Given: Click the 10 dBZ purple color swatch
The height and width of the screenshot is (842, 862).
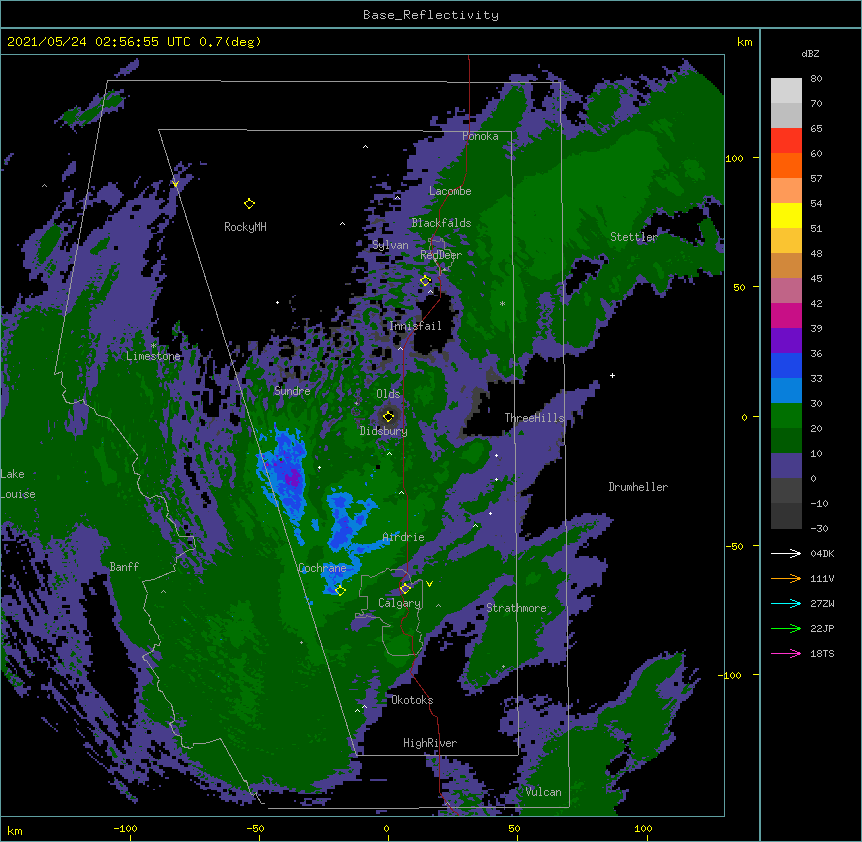Looking at the screenshot, I should coord(786,466).
